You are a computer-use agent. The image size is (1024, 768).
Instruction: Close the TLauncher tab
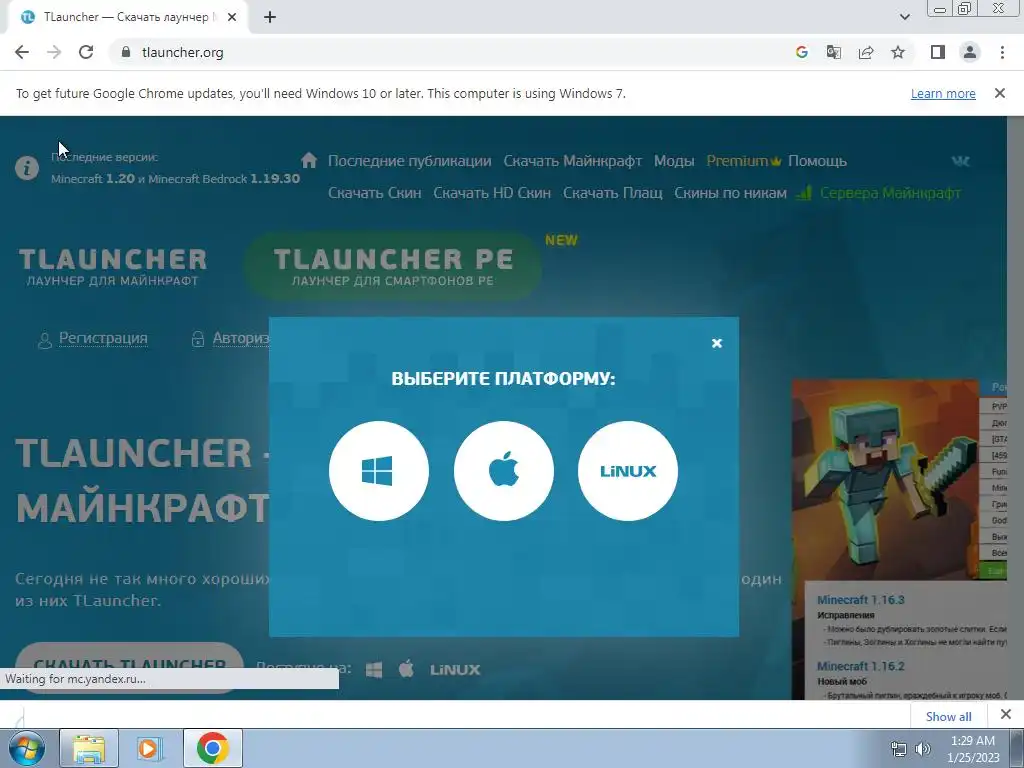[x=232, y=17]
